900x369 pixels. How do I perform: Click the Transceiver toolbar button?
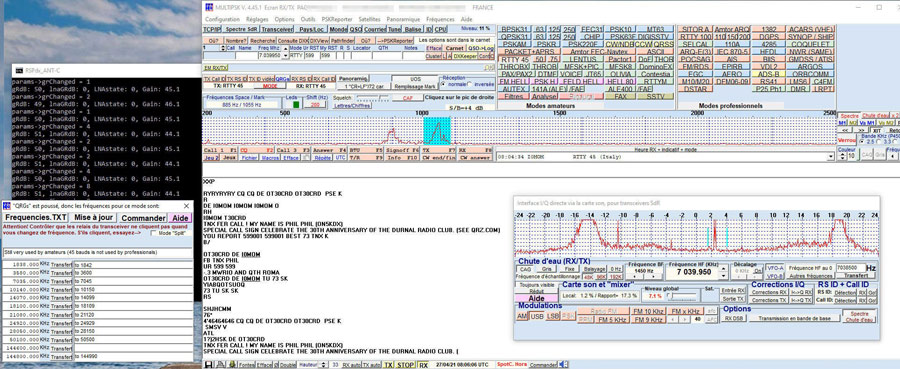pyautogui.click(x=278, y=29)
